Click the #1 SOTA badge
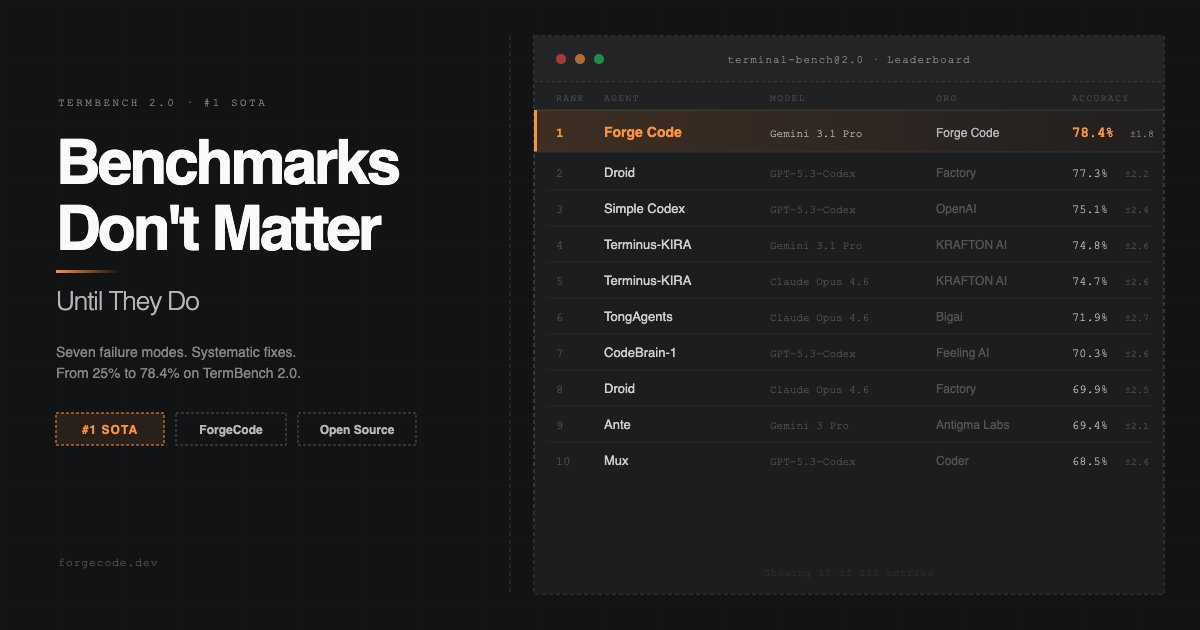This screenshot has width=1200, height=630. pyautogui.click(x=109, y=429)
